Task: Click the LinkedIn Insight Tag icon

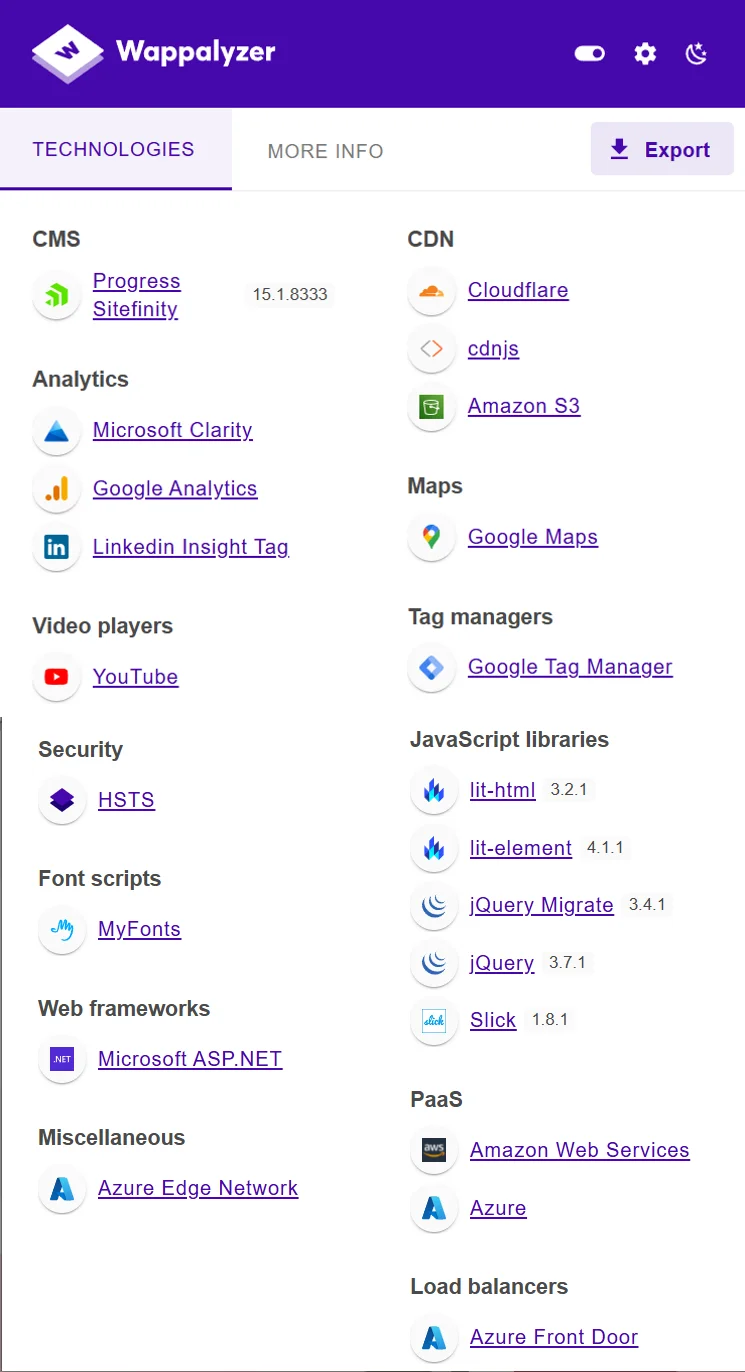Action: coord(57,547)
